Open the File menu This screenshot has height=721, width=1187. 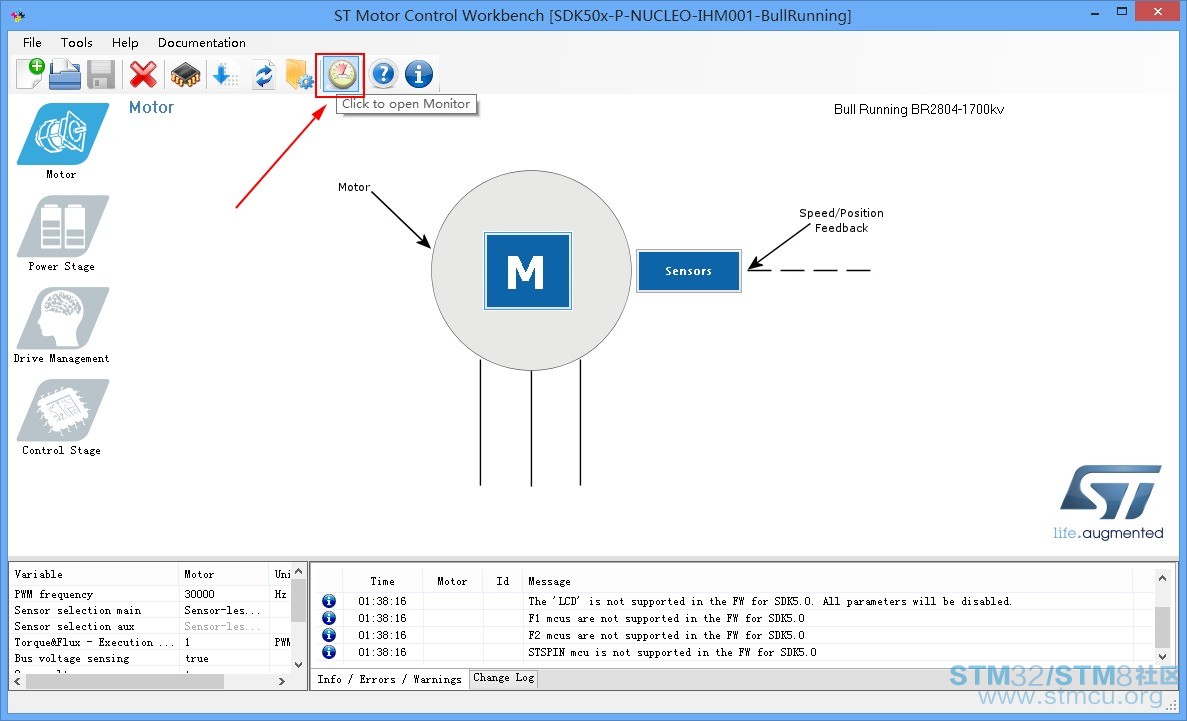[32, 42]
